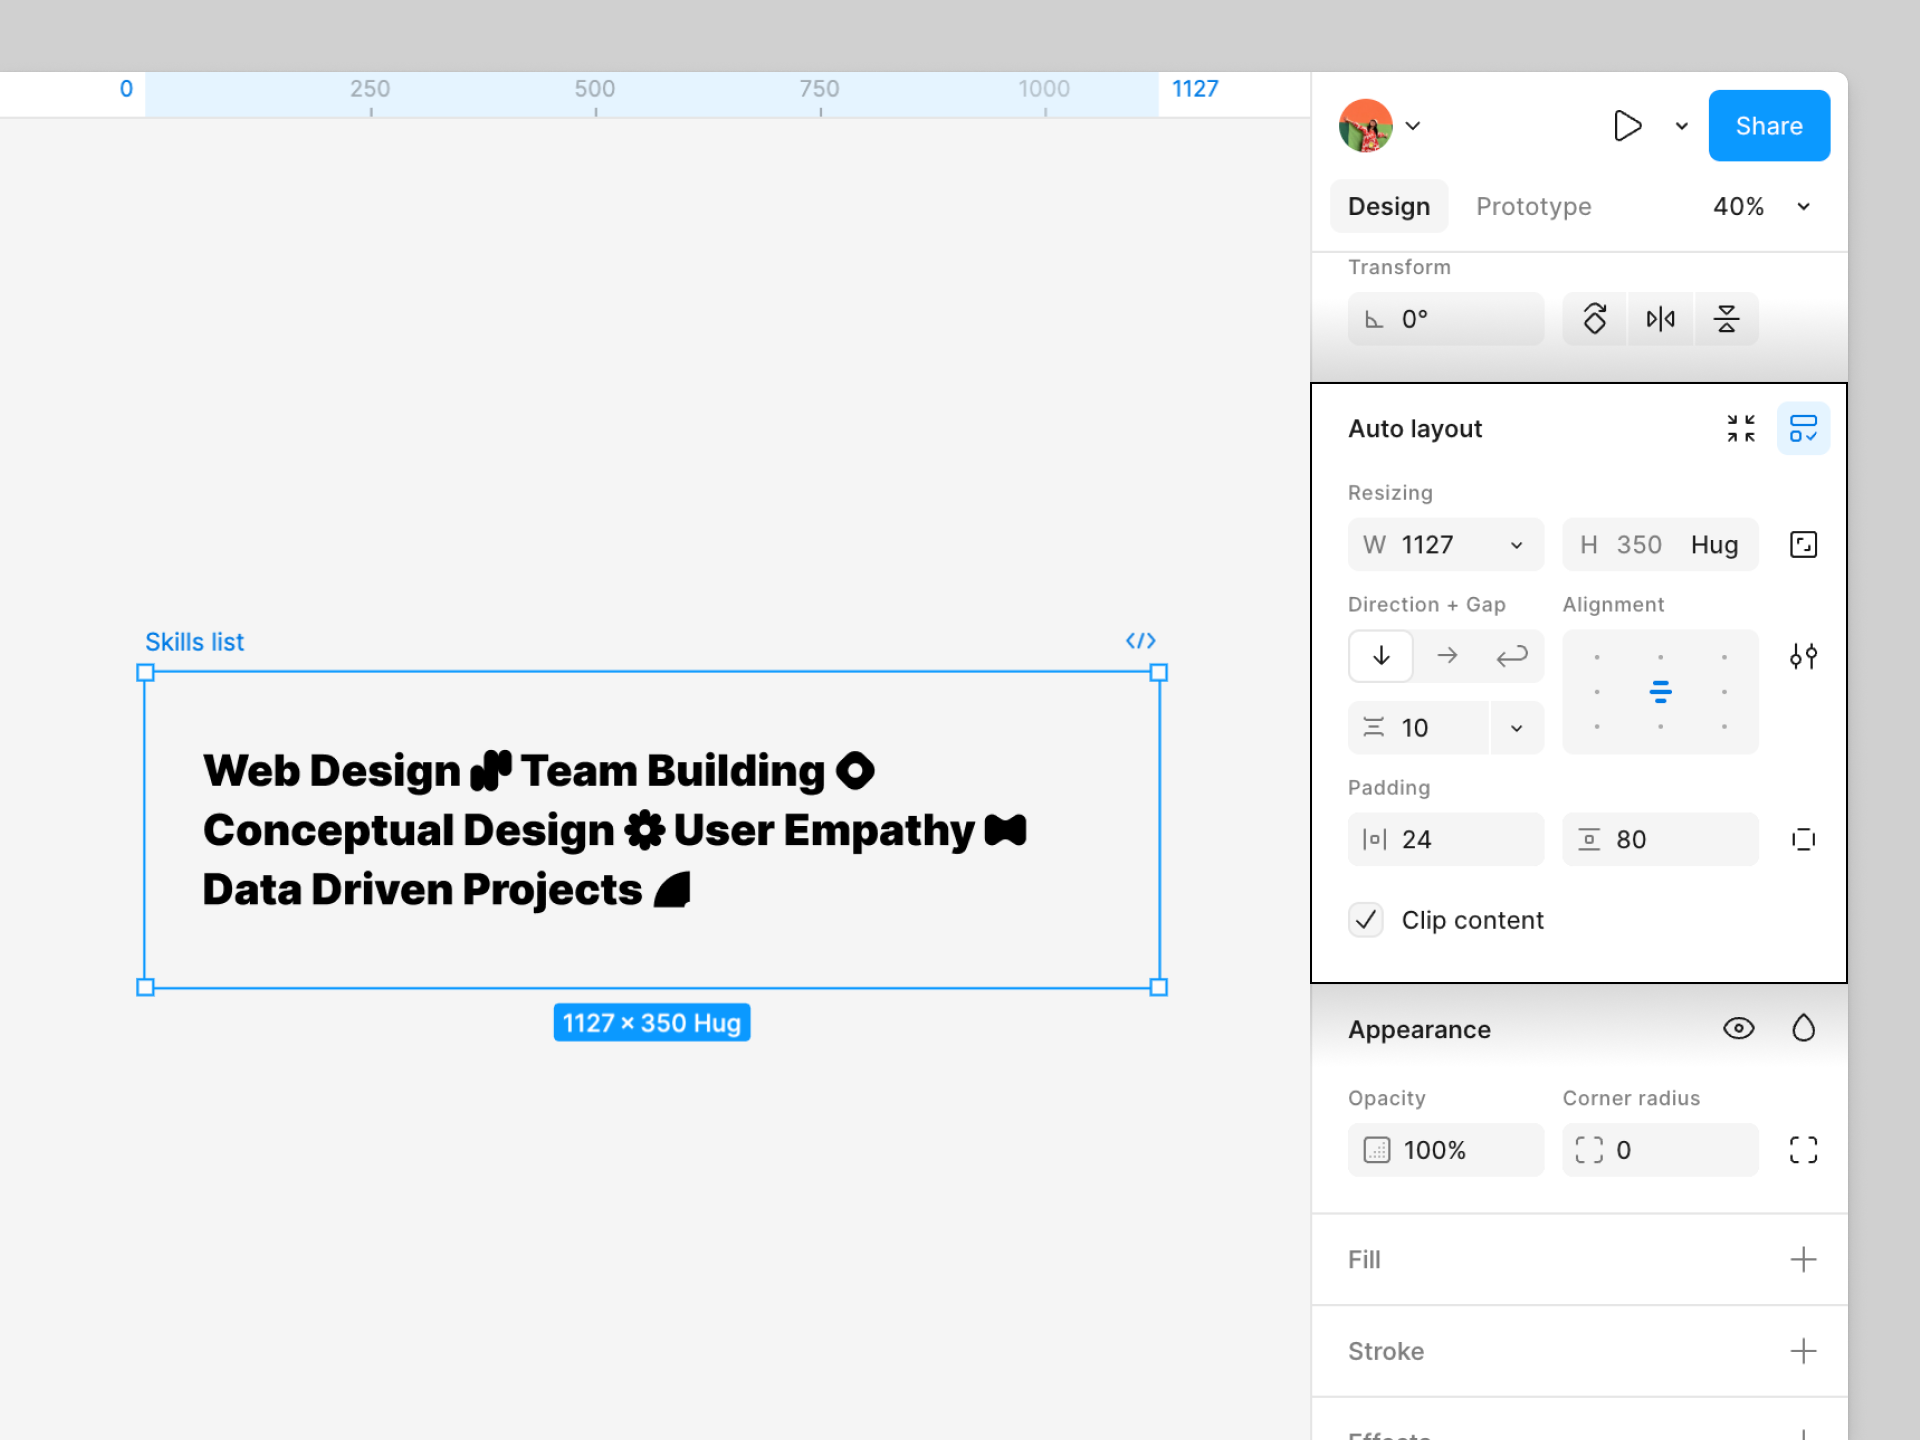The image size is (1920, 1440).
Task: Open the avatar dropdown chevron
Action: 1413,126
